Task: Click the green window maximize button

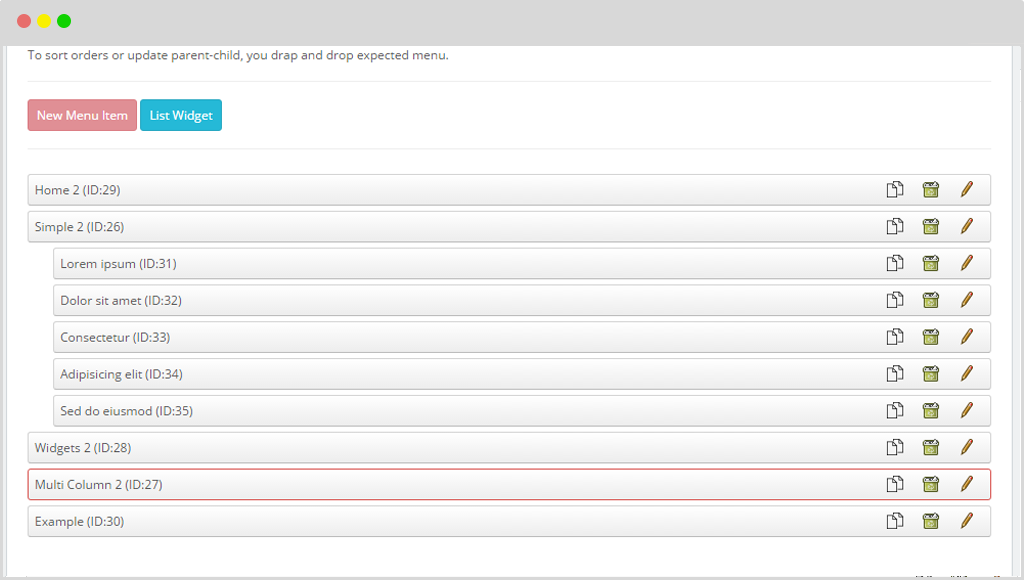Action: [64, 21]
